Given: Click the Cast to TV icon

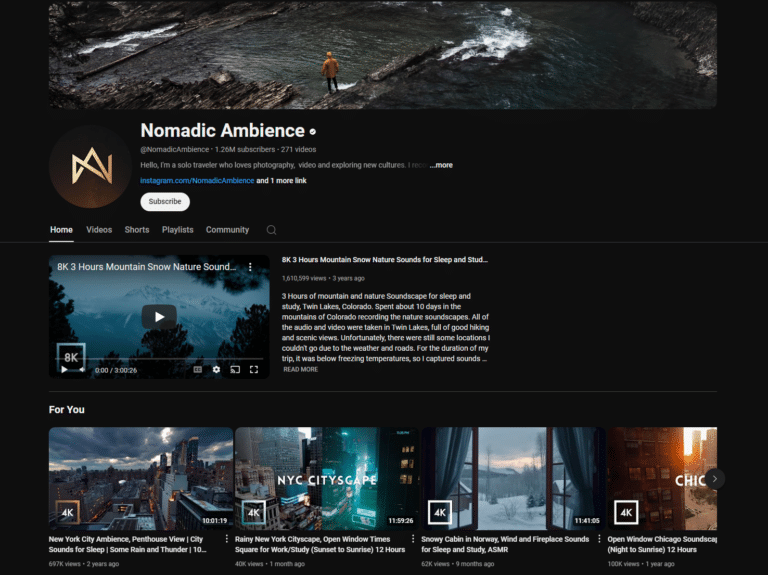Looking at the screenshot, I should coord(235,369).
